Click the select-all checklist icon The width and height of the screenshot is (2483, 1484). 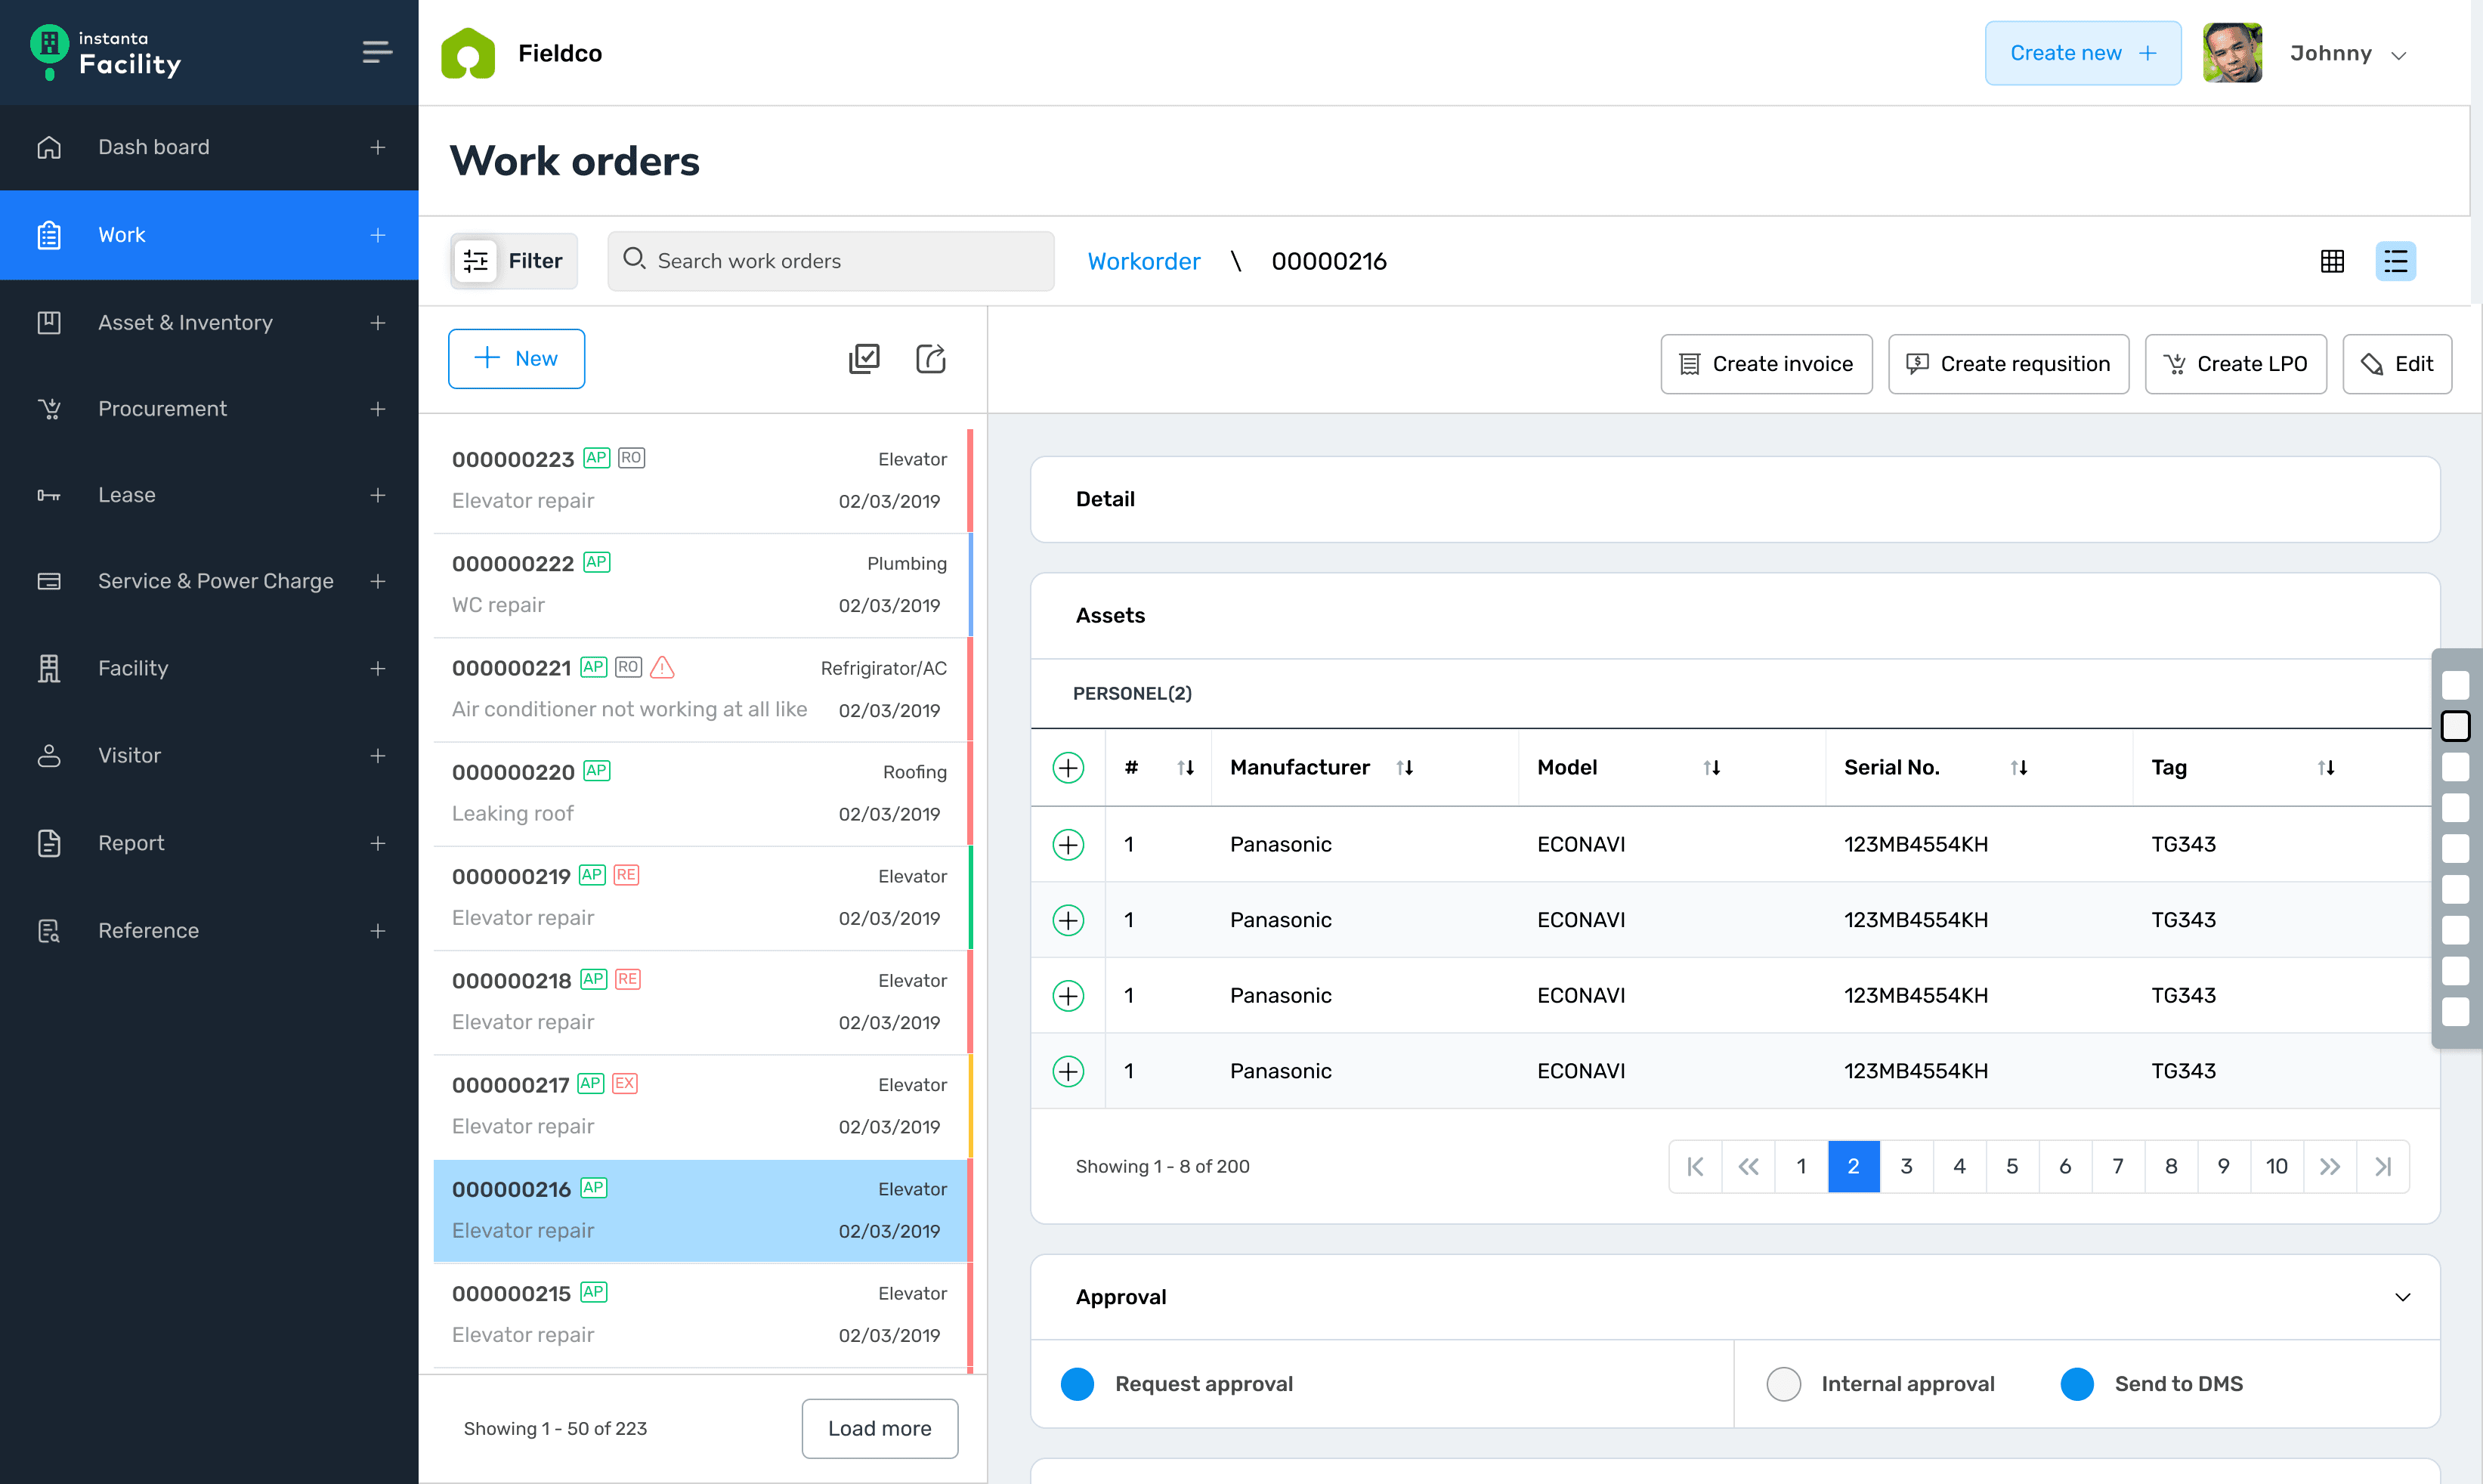click(x=863, y=359)
